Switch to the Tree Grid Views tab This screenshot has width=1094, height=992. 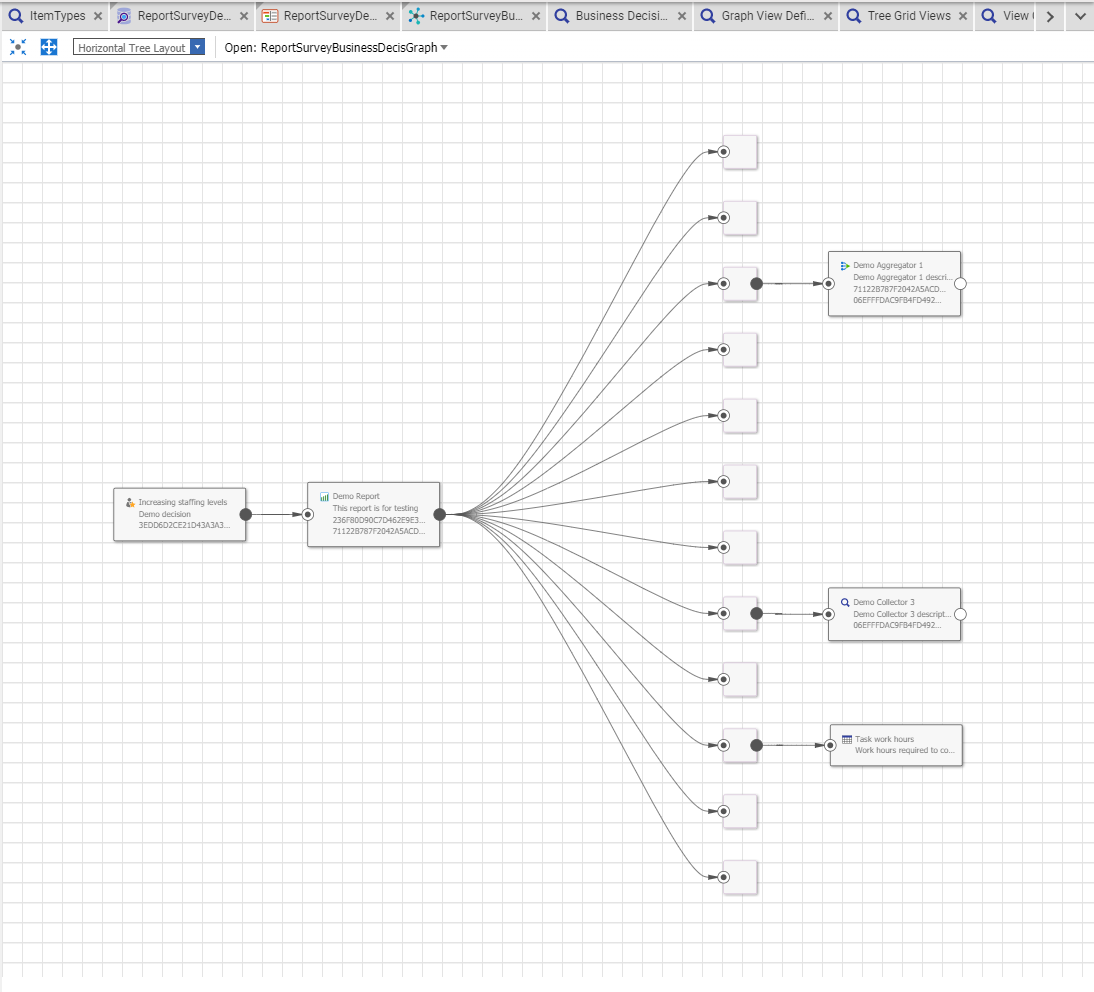(x=908, y=15)
